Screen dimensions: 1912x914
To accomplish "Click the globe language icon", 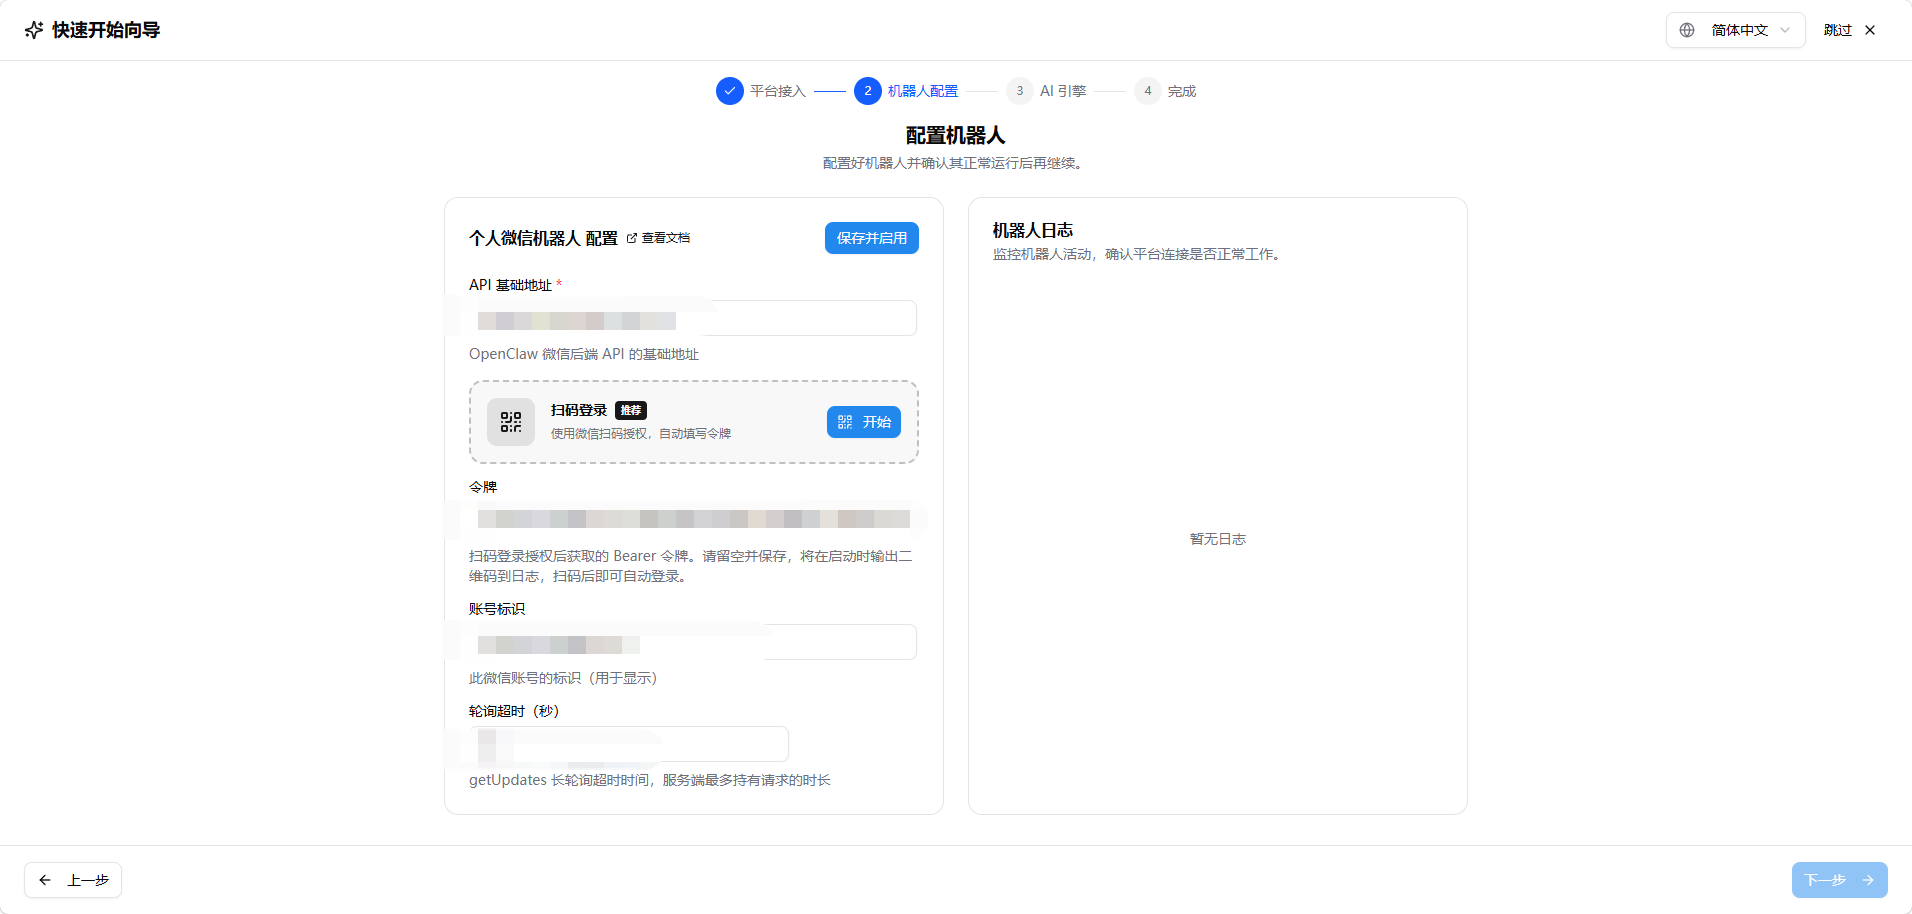I will (x=1687, y=30).
